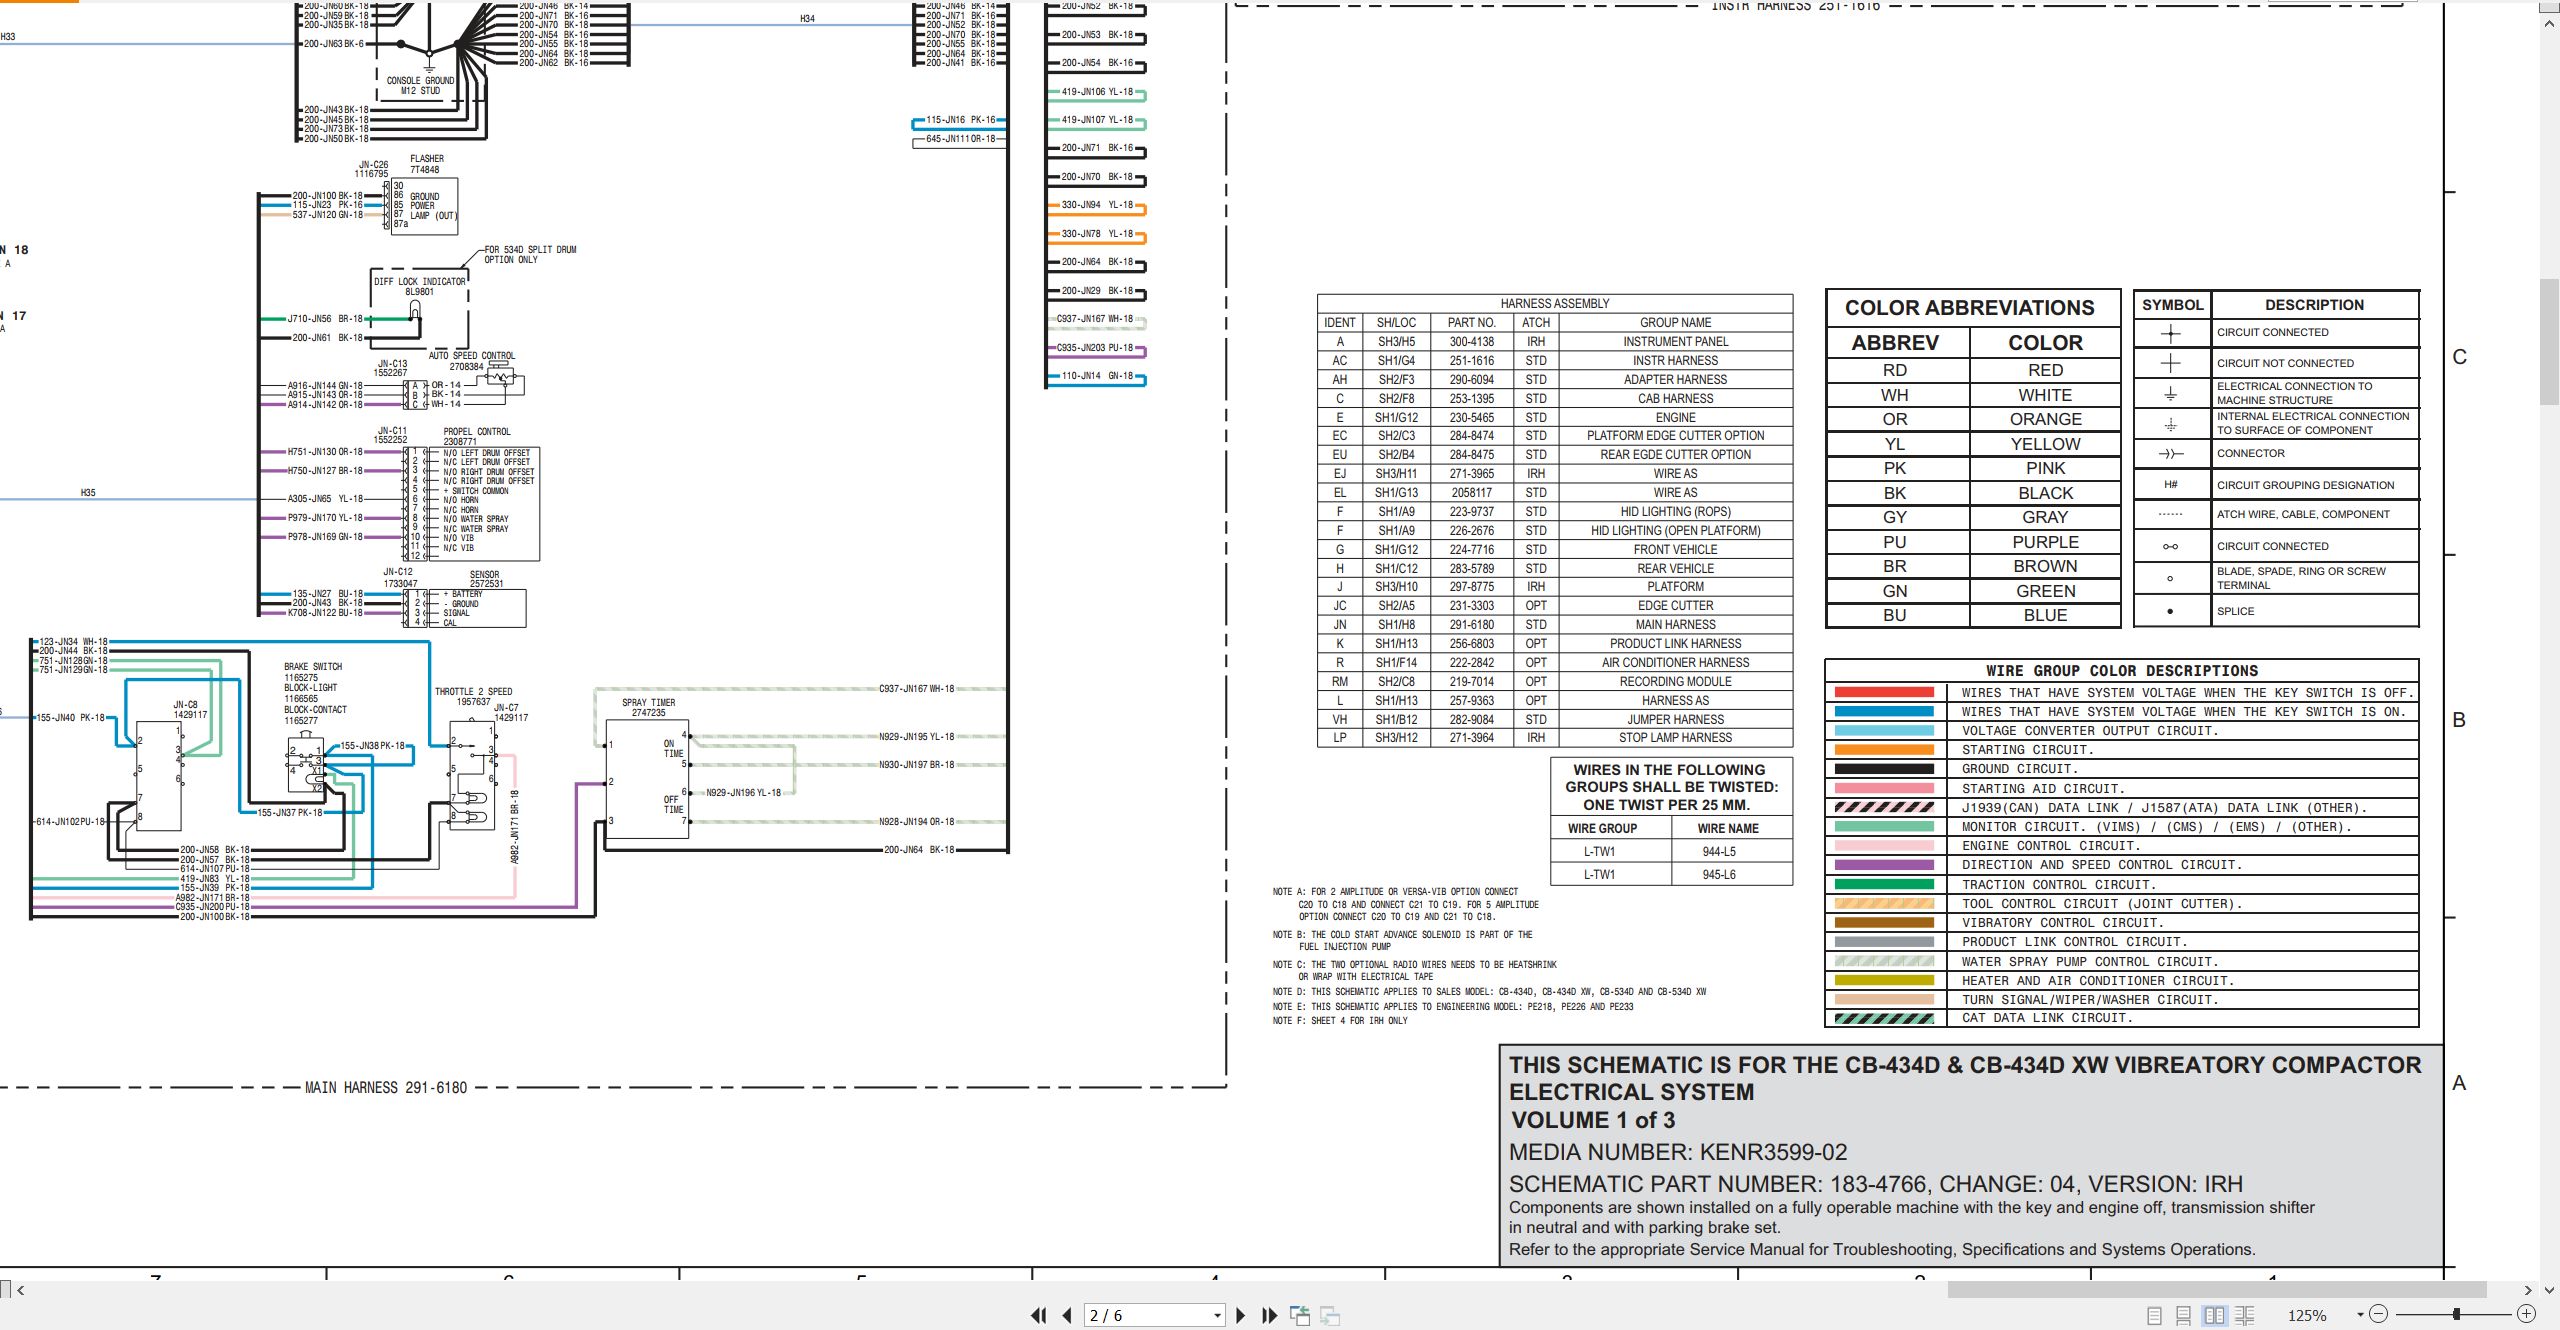
Task: Go to the next page
Action: click(1241, 1315)
